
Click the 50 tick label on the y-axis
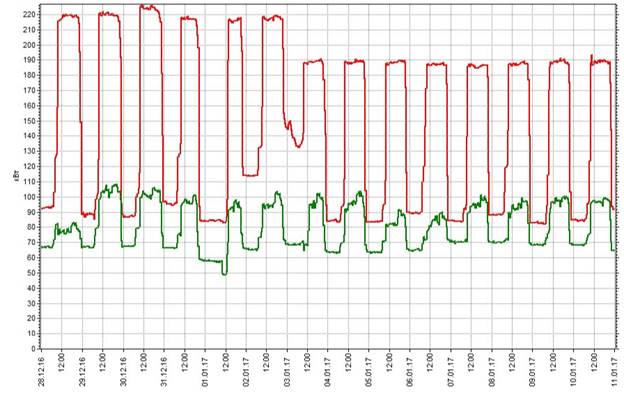32,273
